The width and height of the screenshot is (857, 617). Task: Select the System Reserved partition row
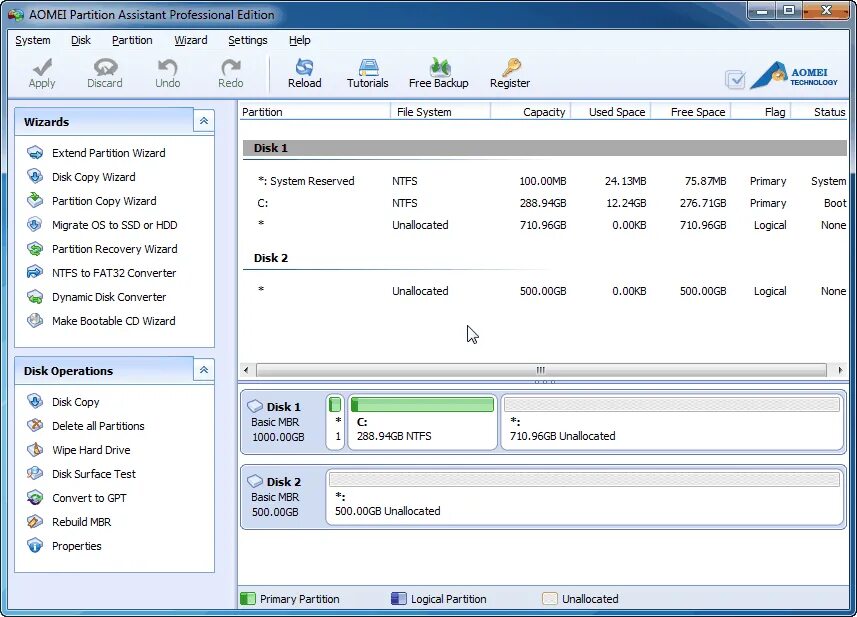pyautogui.click(x=544, y=181)
